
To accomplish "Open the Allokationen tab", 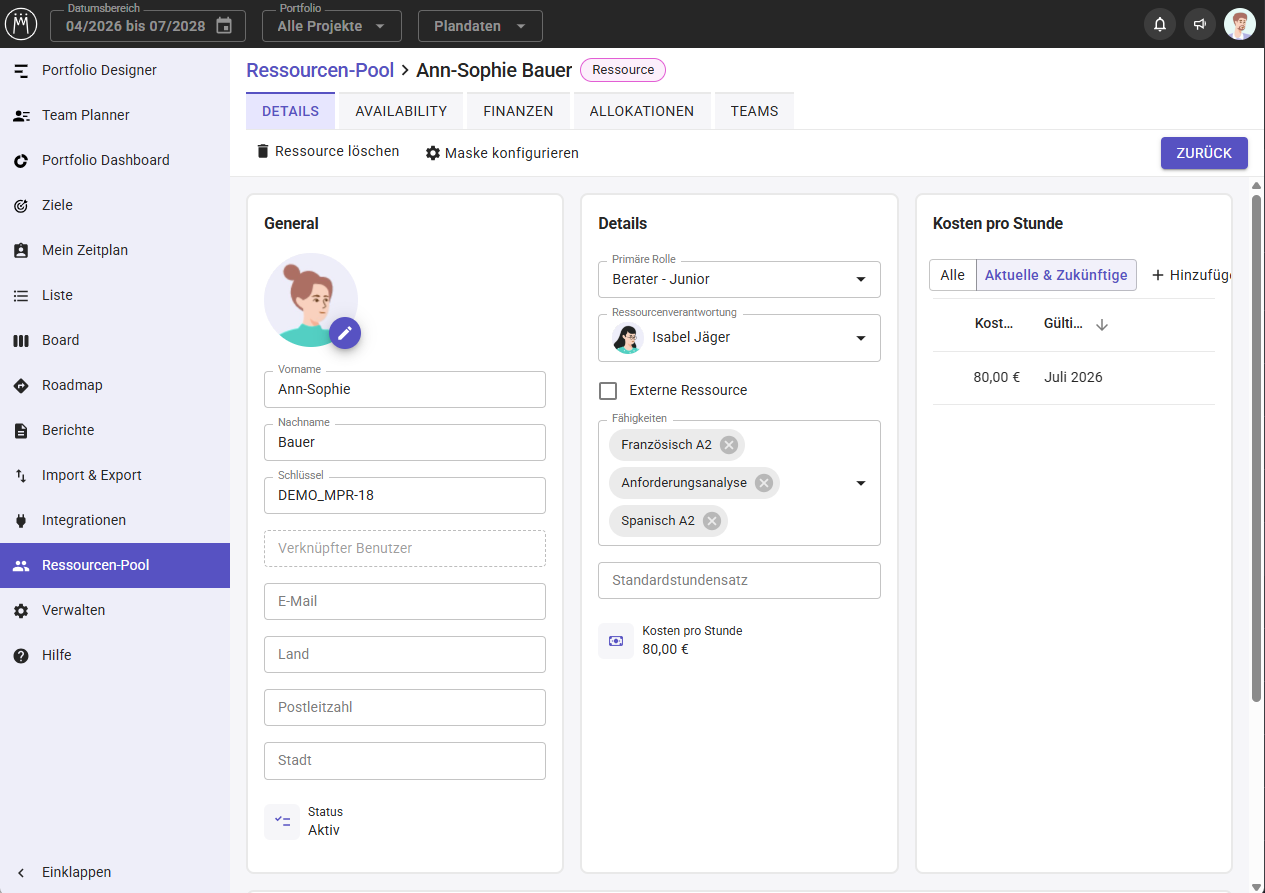I will click(642, 111).
